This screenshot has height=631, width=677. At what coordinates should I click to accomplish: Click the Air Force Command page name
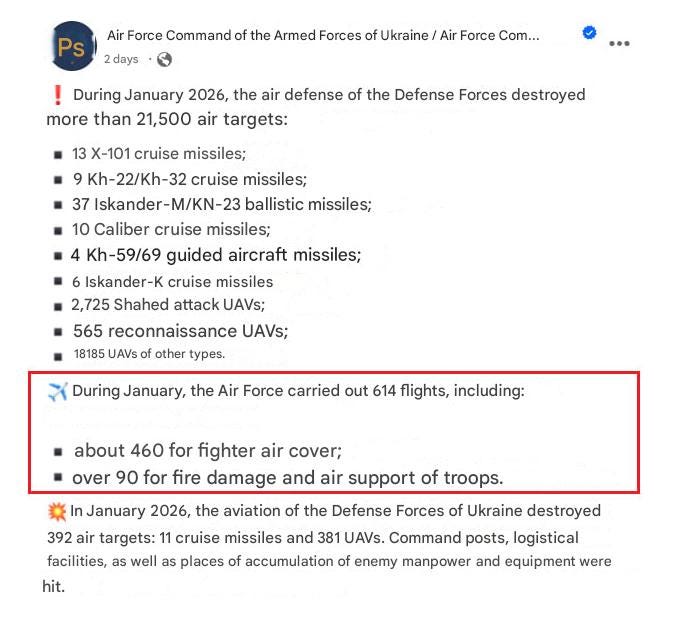[x=323, y=35]
